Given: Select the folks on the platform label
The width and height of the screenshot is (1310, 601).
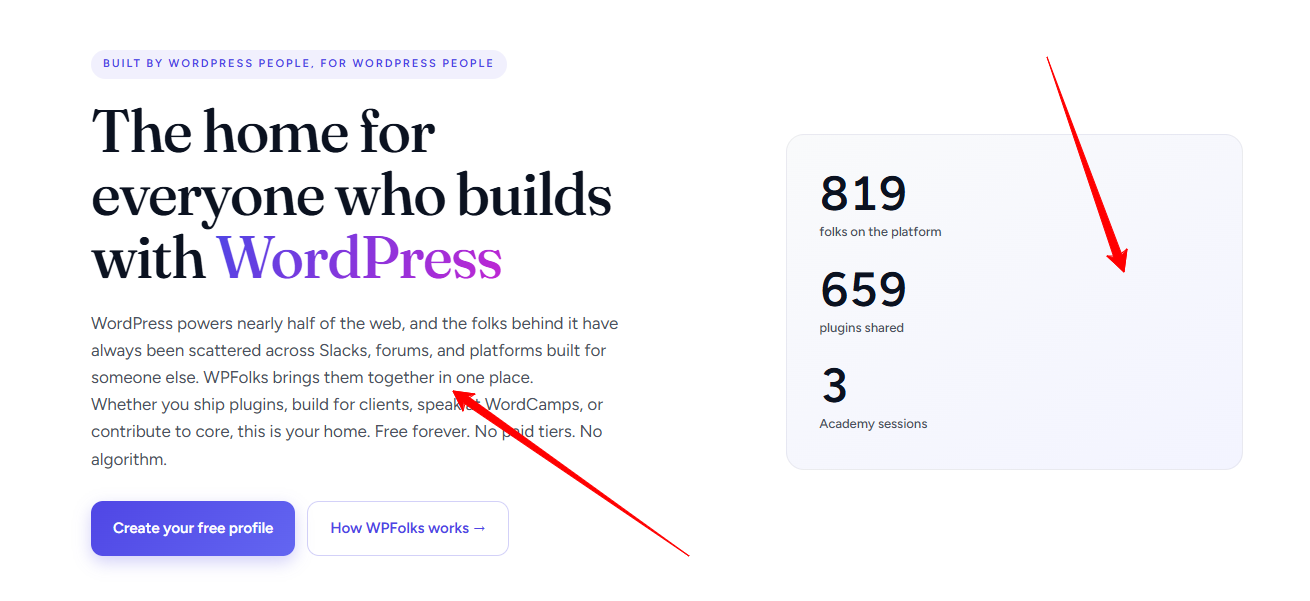Looking at the screenshot, I should point(880,232).
